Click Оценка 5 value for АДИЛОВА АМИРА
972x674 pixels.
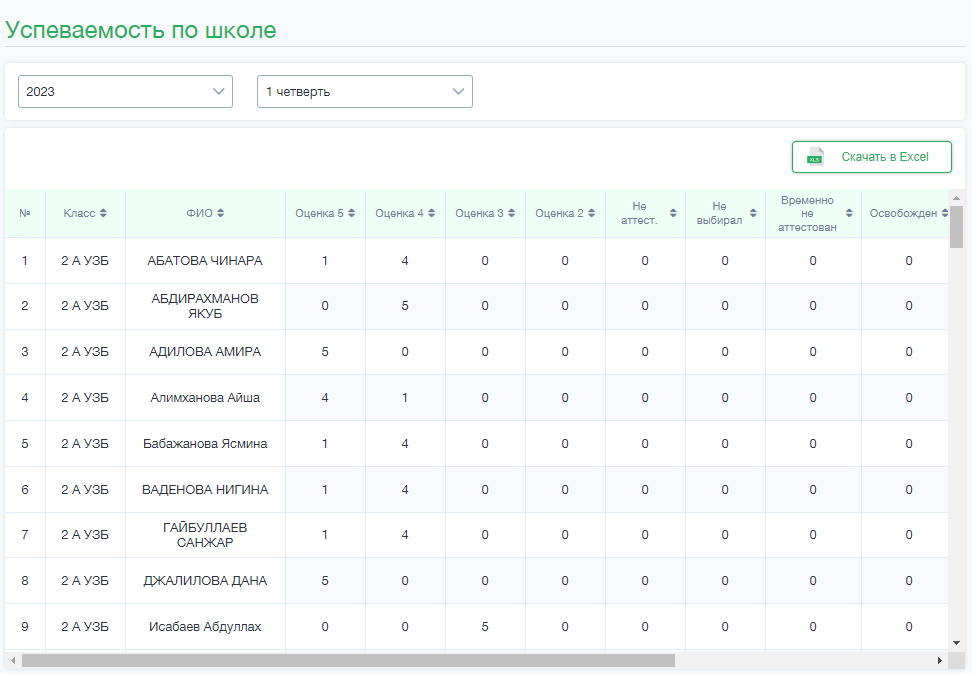[x=325, y=352]
